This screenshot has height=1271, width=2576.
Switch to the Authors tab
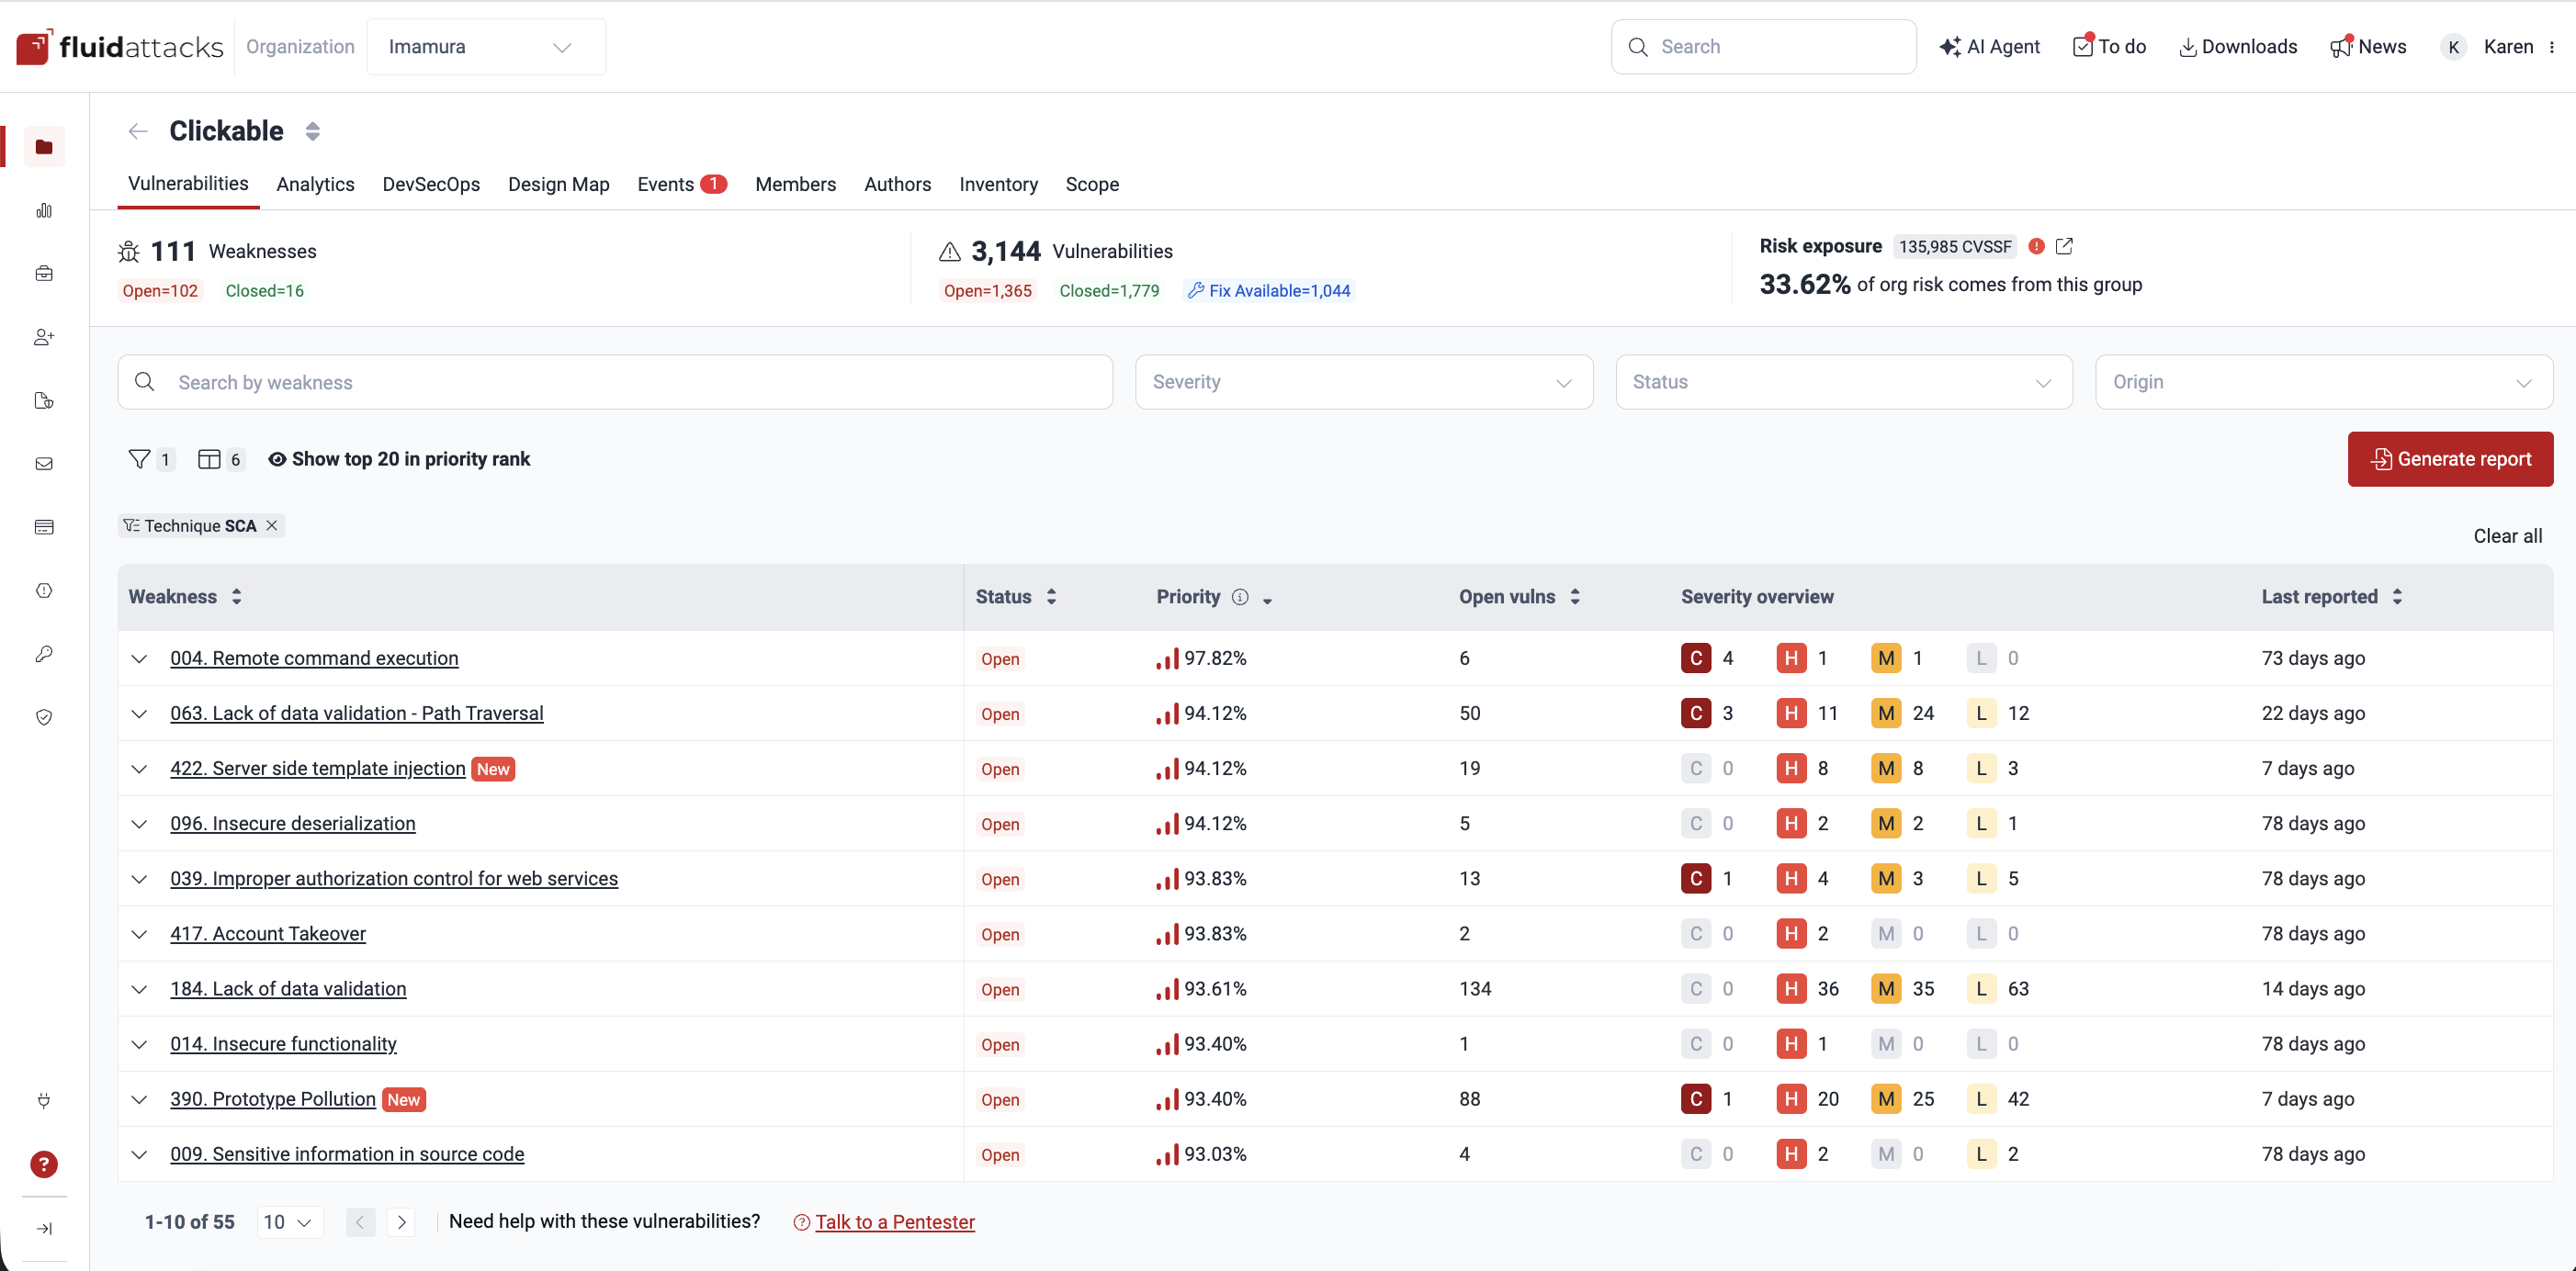coord(897,184)
